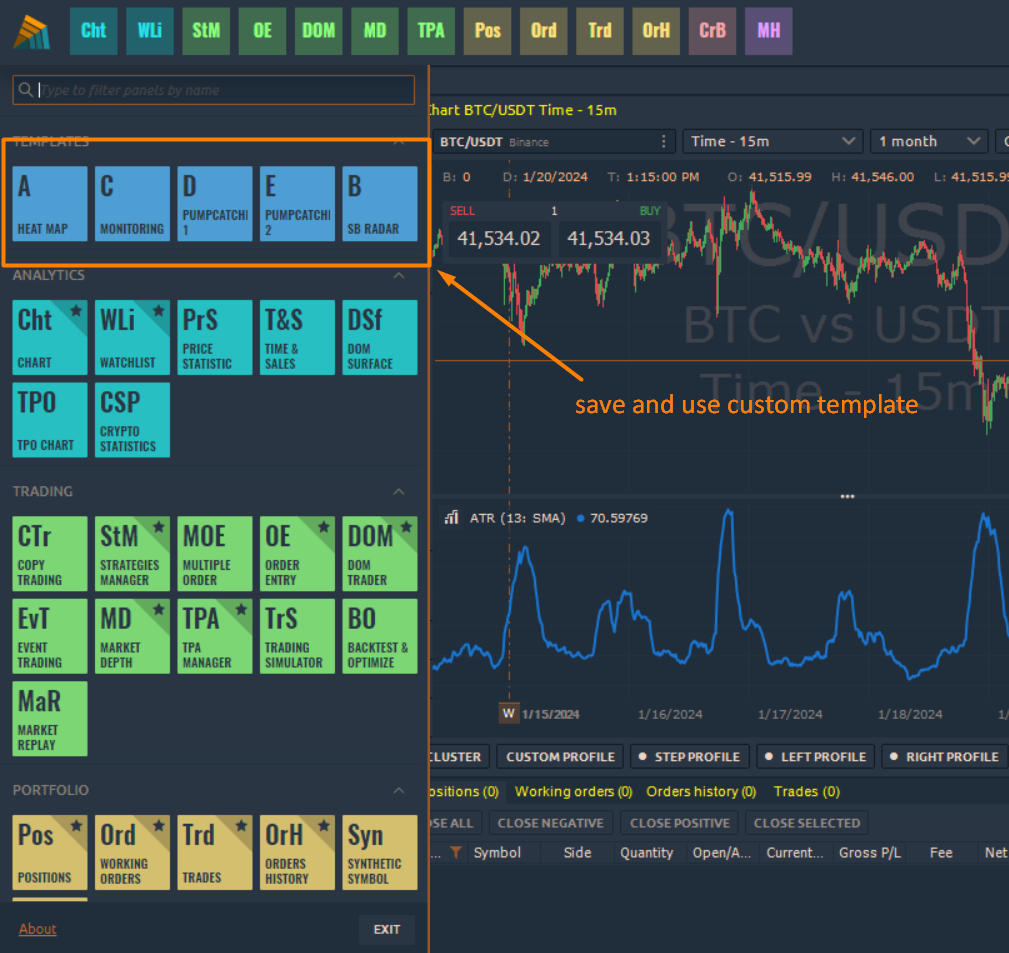Open the TPO Chart panel tile
Viewport: 1009px width, 953px height.
(50, 420)
